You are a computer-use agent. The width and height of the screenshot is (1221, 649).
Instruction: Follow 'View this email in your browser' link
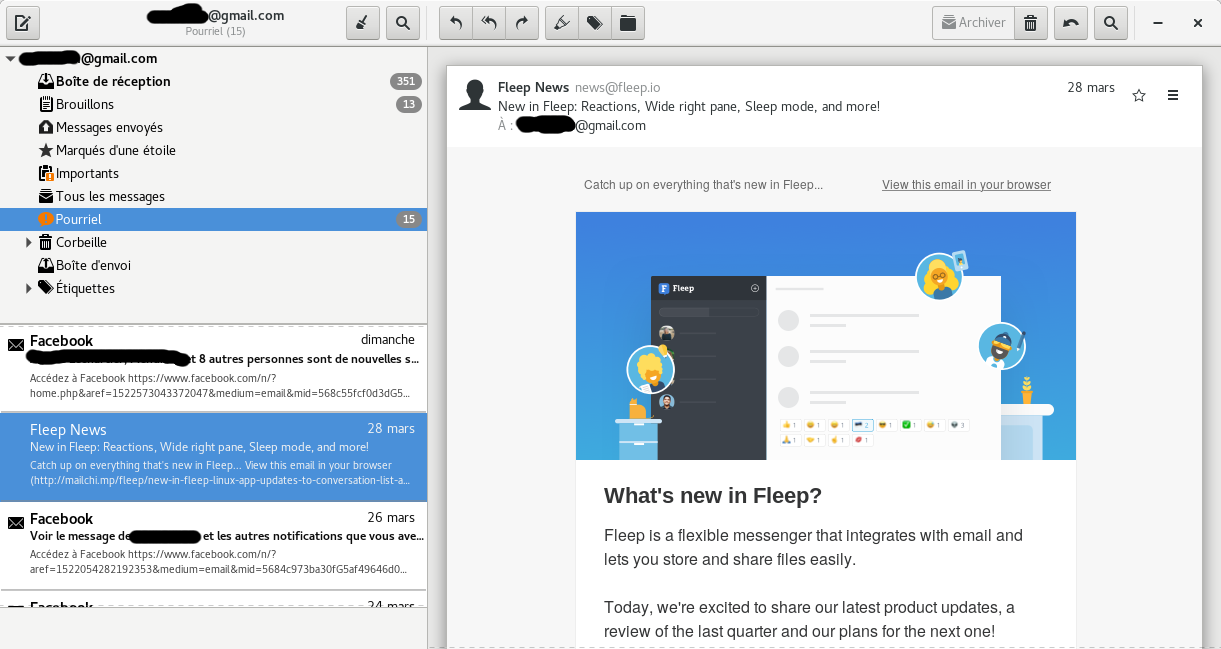pyautogui.click(x=966, y=185)
